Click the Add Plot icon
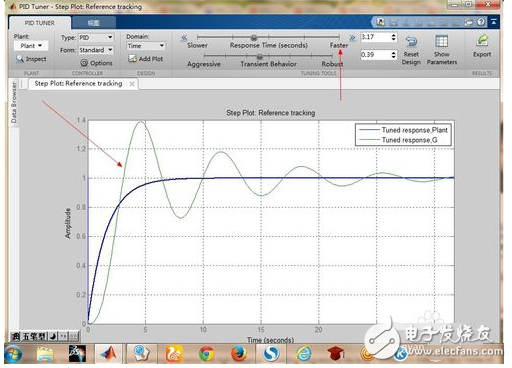This screenshot has width=512, height=368. (x=132, y=59)
